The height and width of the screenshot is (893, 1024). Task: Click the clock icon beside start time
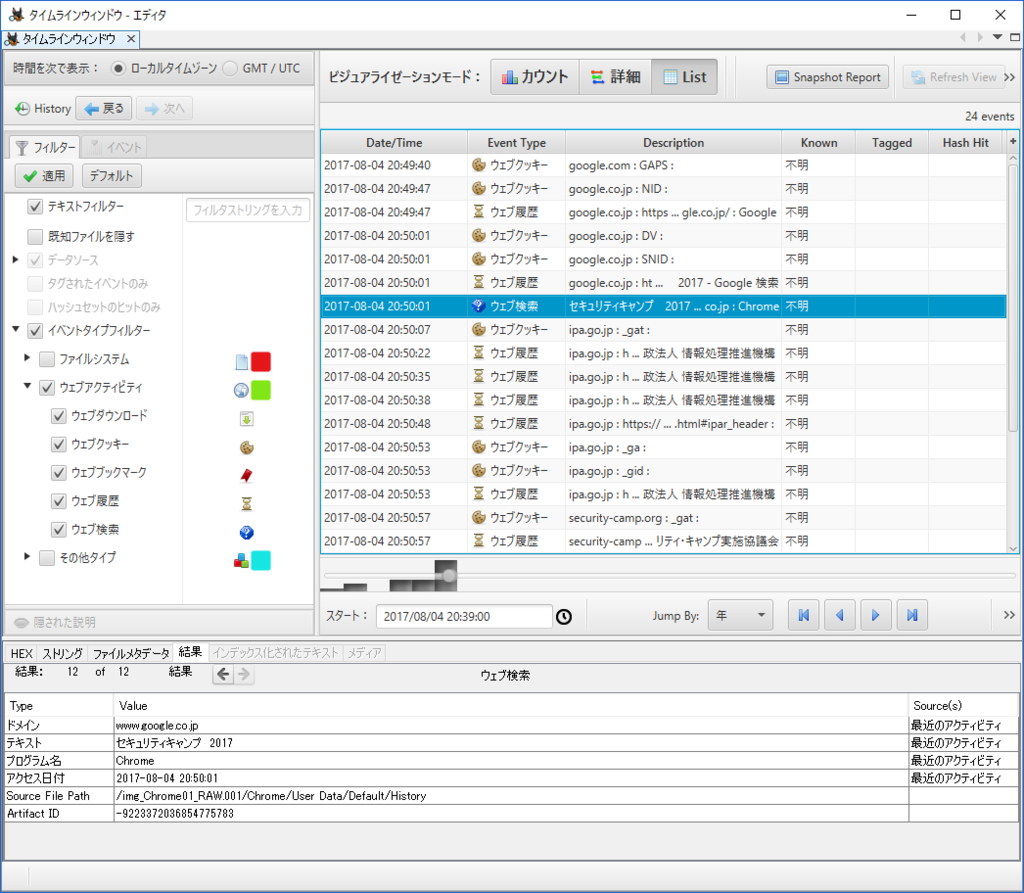pos(564,616)
